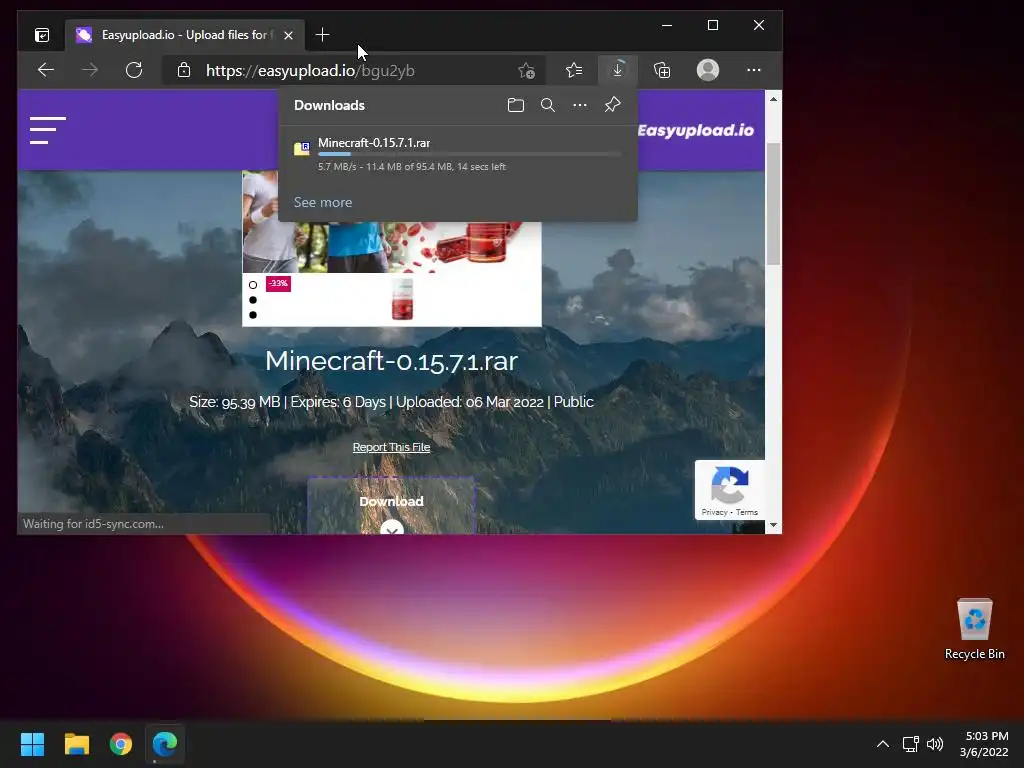Add this page to favorites star
This screenshot has height=768, width=1024.
click(526, 70)
